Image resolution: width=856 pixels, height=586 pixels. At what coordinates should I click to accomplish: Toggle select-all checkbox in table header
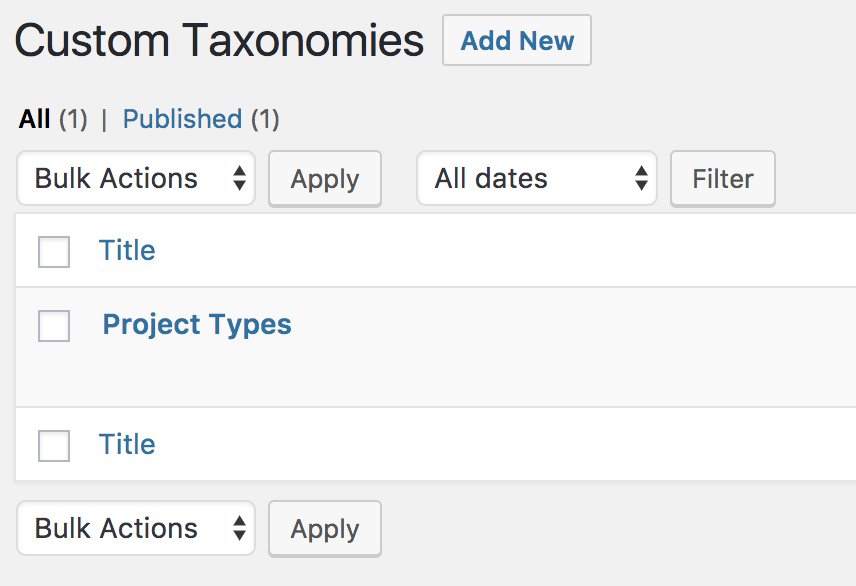point(54,252)
